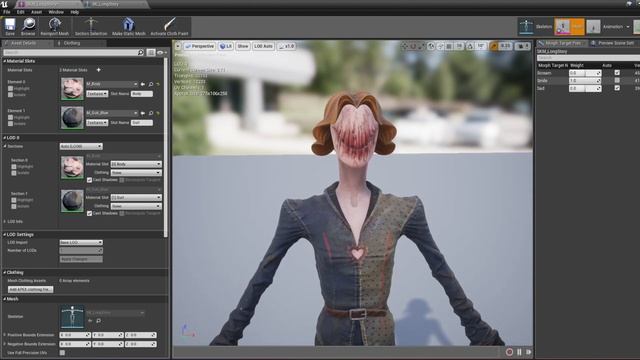The image size is (640, 360).
Task: Open Textures dropdown under Element 0
Action: tap(97, 94)
